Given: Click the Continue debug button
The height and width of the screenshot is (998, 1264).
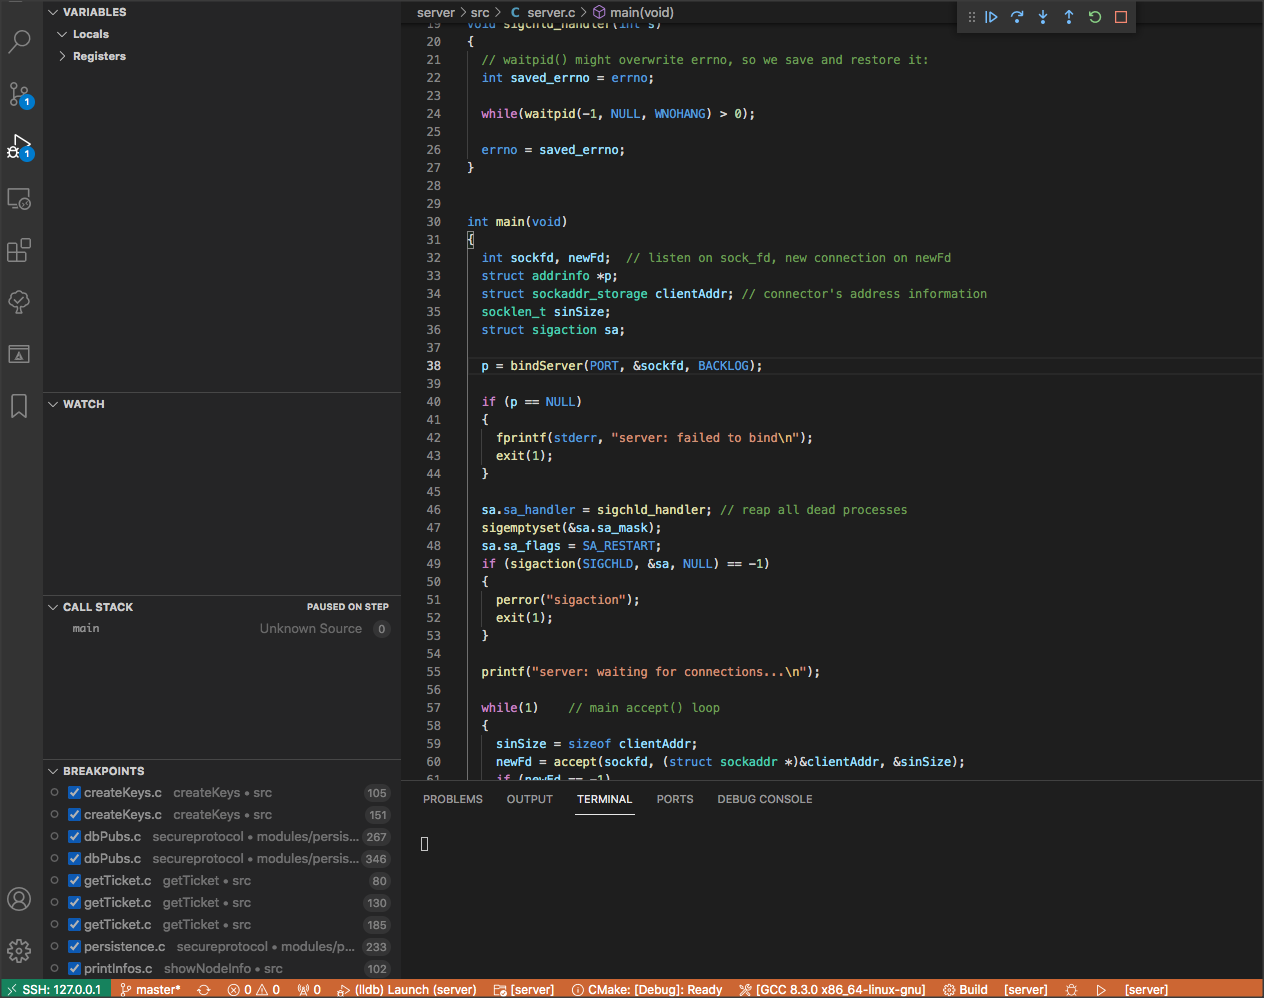Looking at the screenshot, I should (x=991, y=17).
